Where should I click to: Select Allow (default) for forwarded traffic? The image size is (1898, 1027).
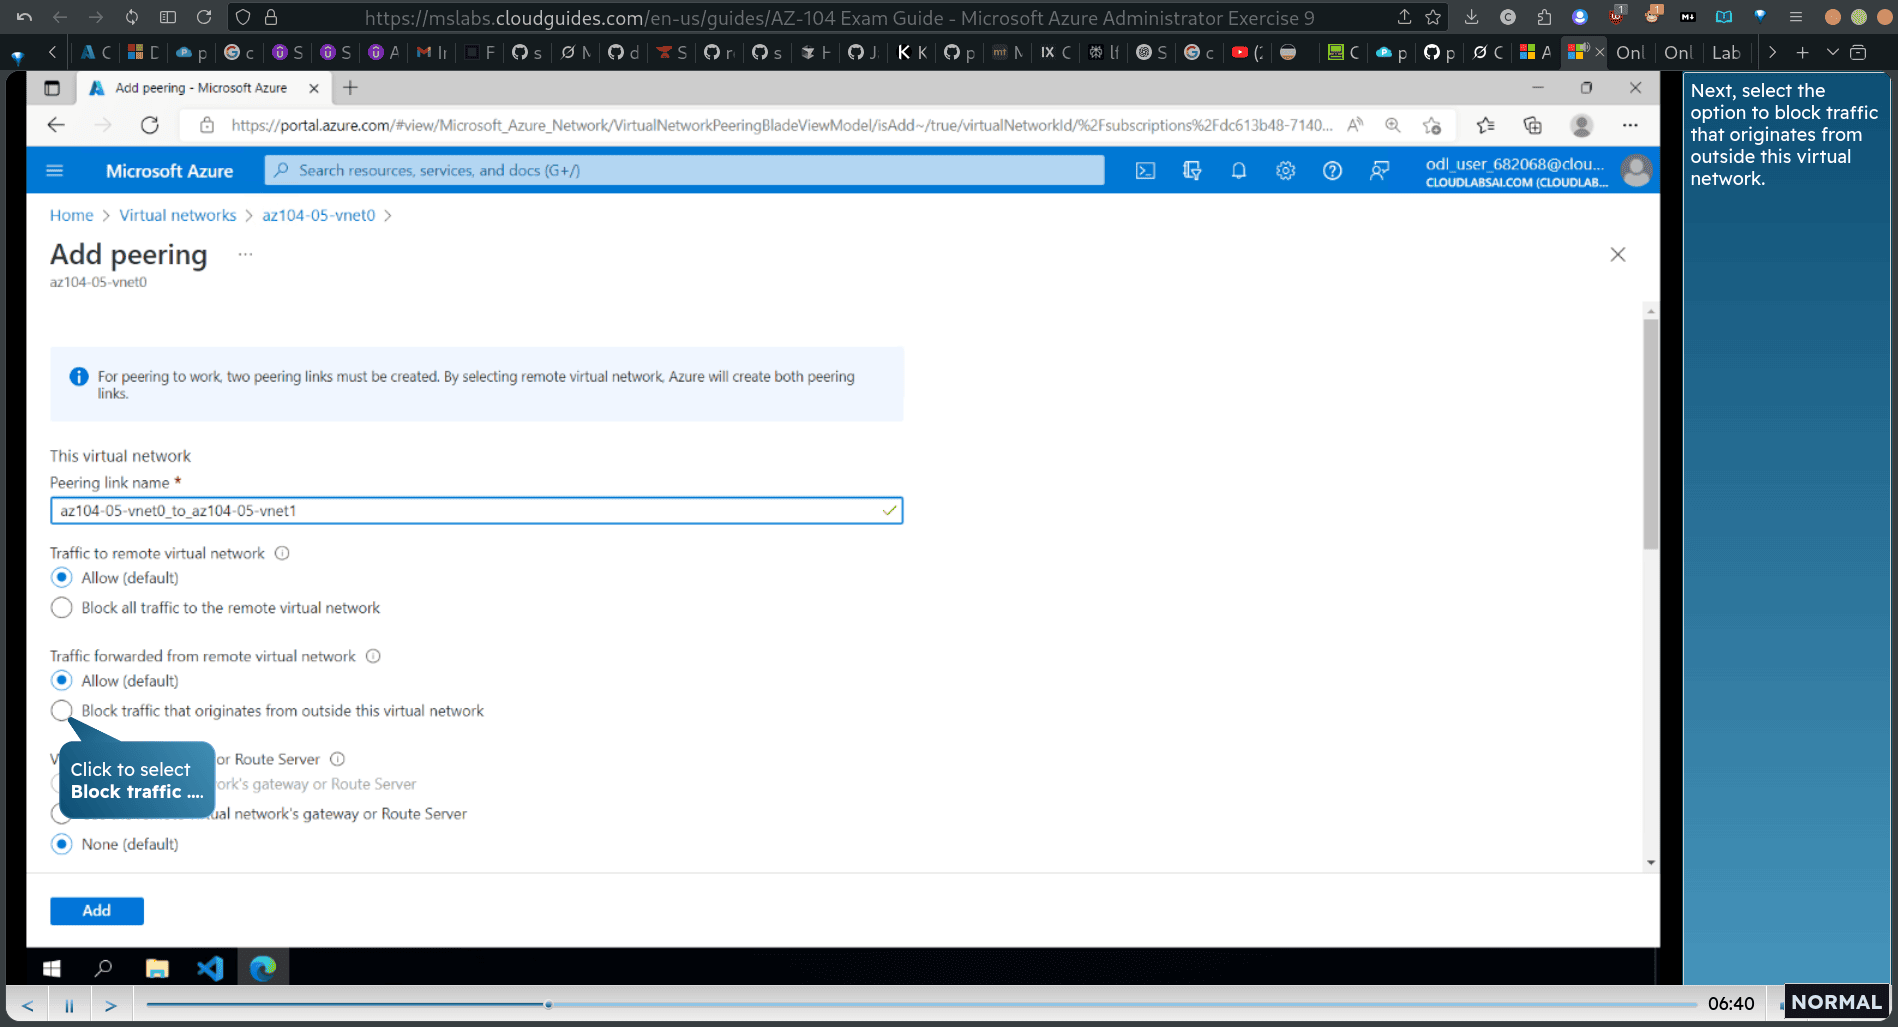pos(61,681)
